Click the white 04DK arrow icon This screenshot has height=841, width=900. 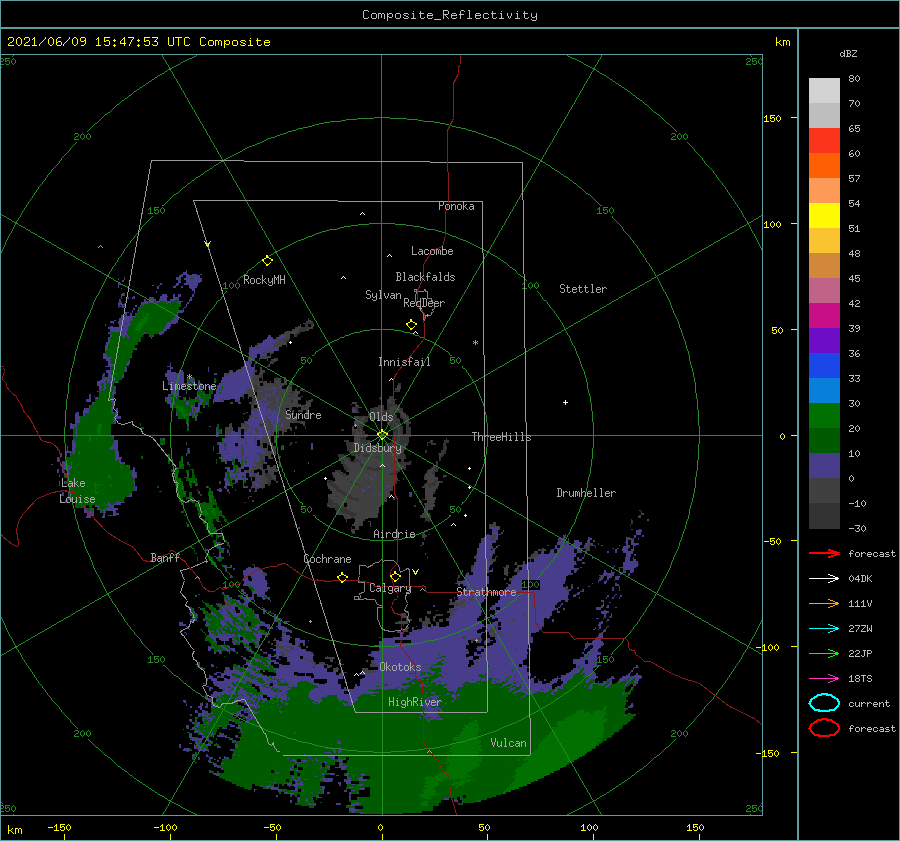pyautogui.click(x=824, y=579)
